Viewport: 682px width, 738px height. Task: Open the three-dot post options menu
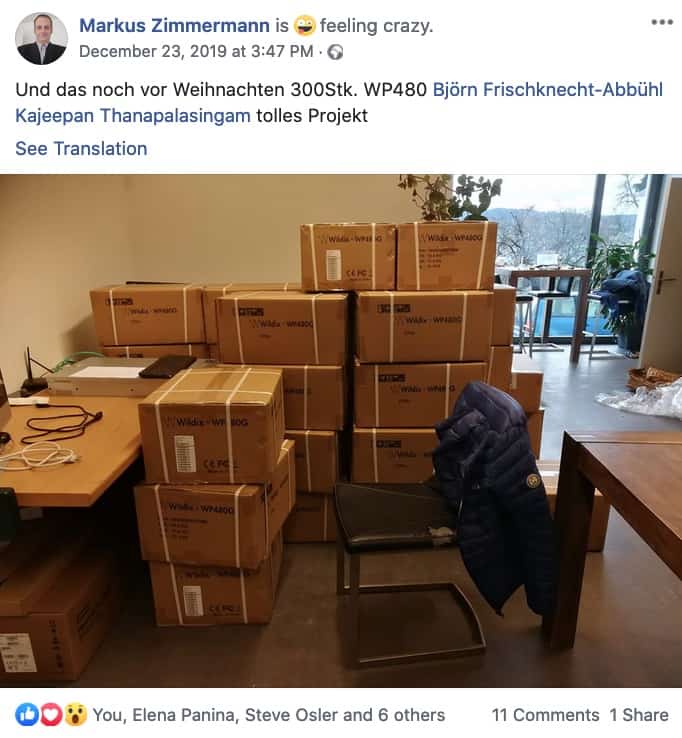tap(662, 22)
